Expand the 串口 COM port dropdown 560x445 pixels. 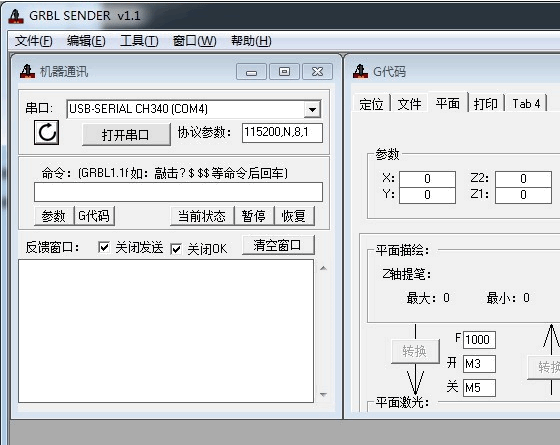312,109
